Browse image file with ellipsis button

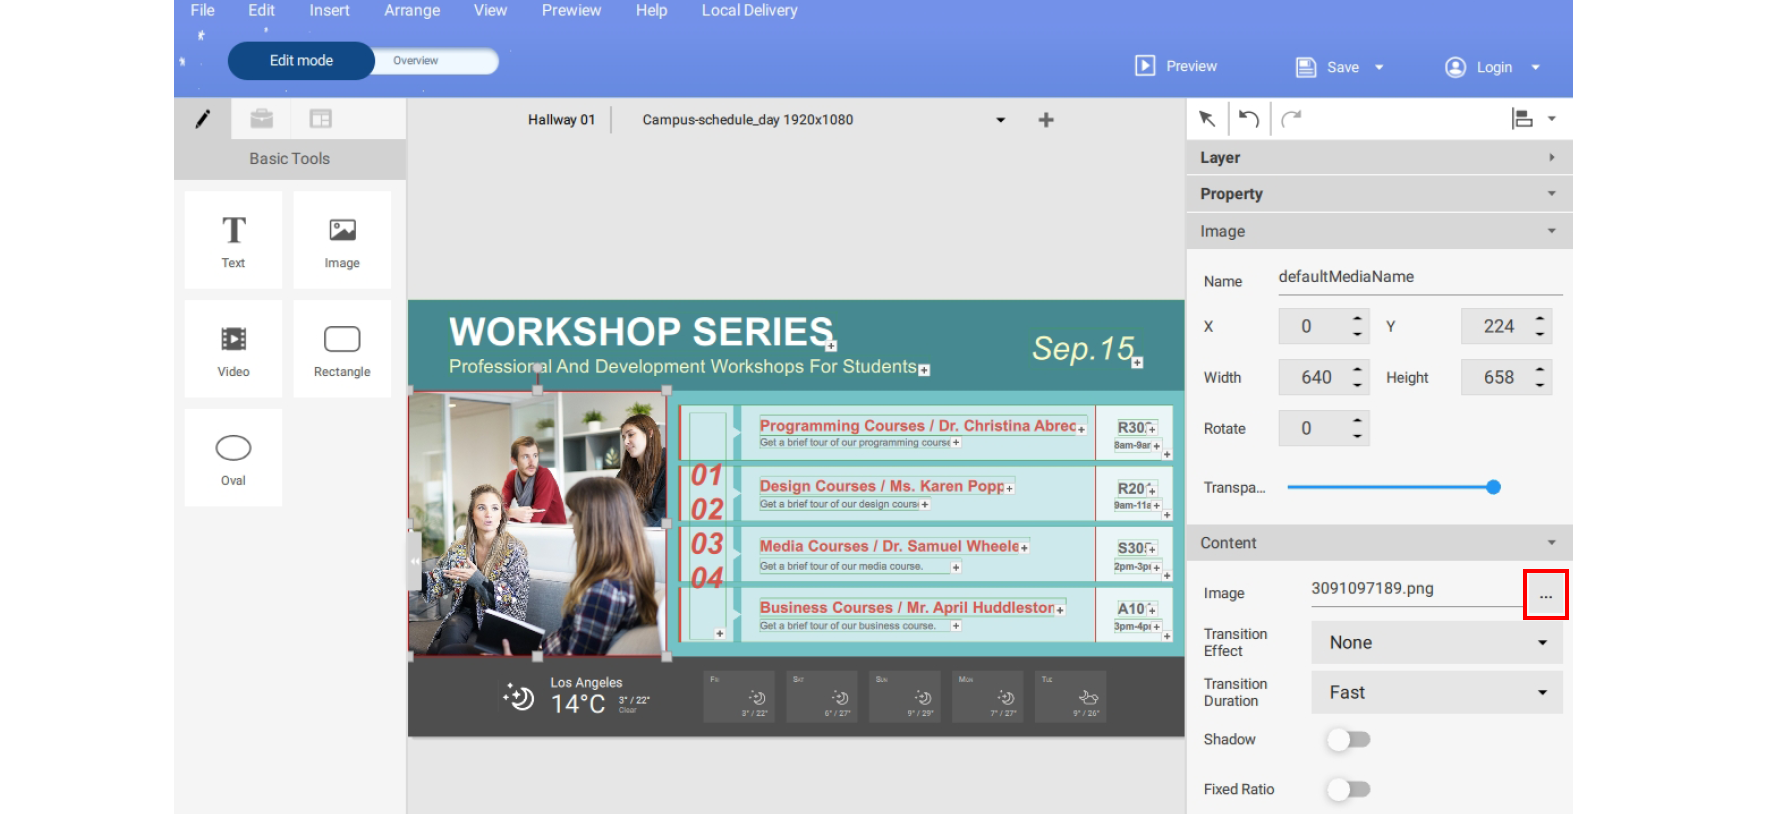coord(1545,595)
